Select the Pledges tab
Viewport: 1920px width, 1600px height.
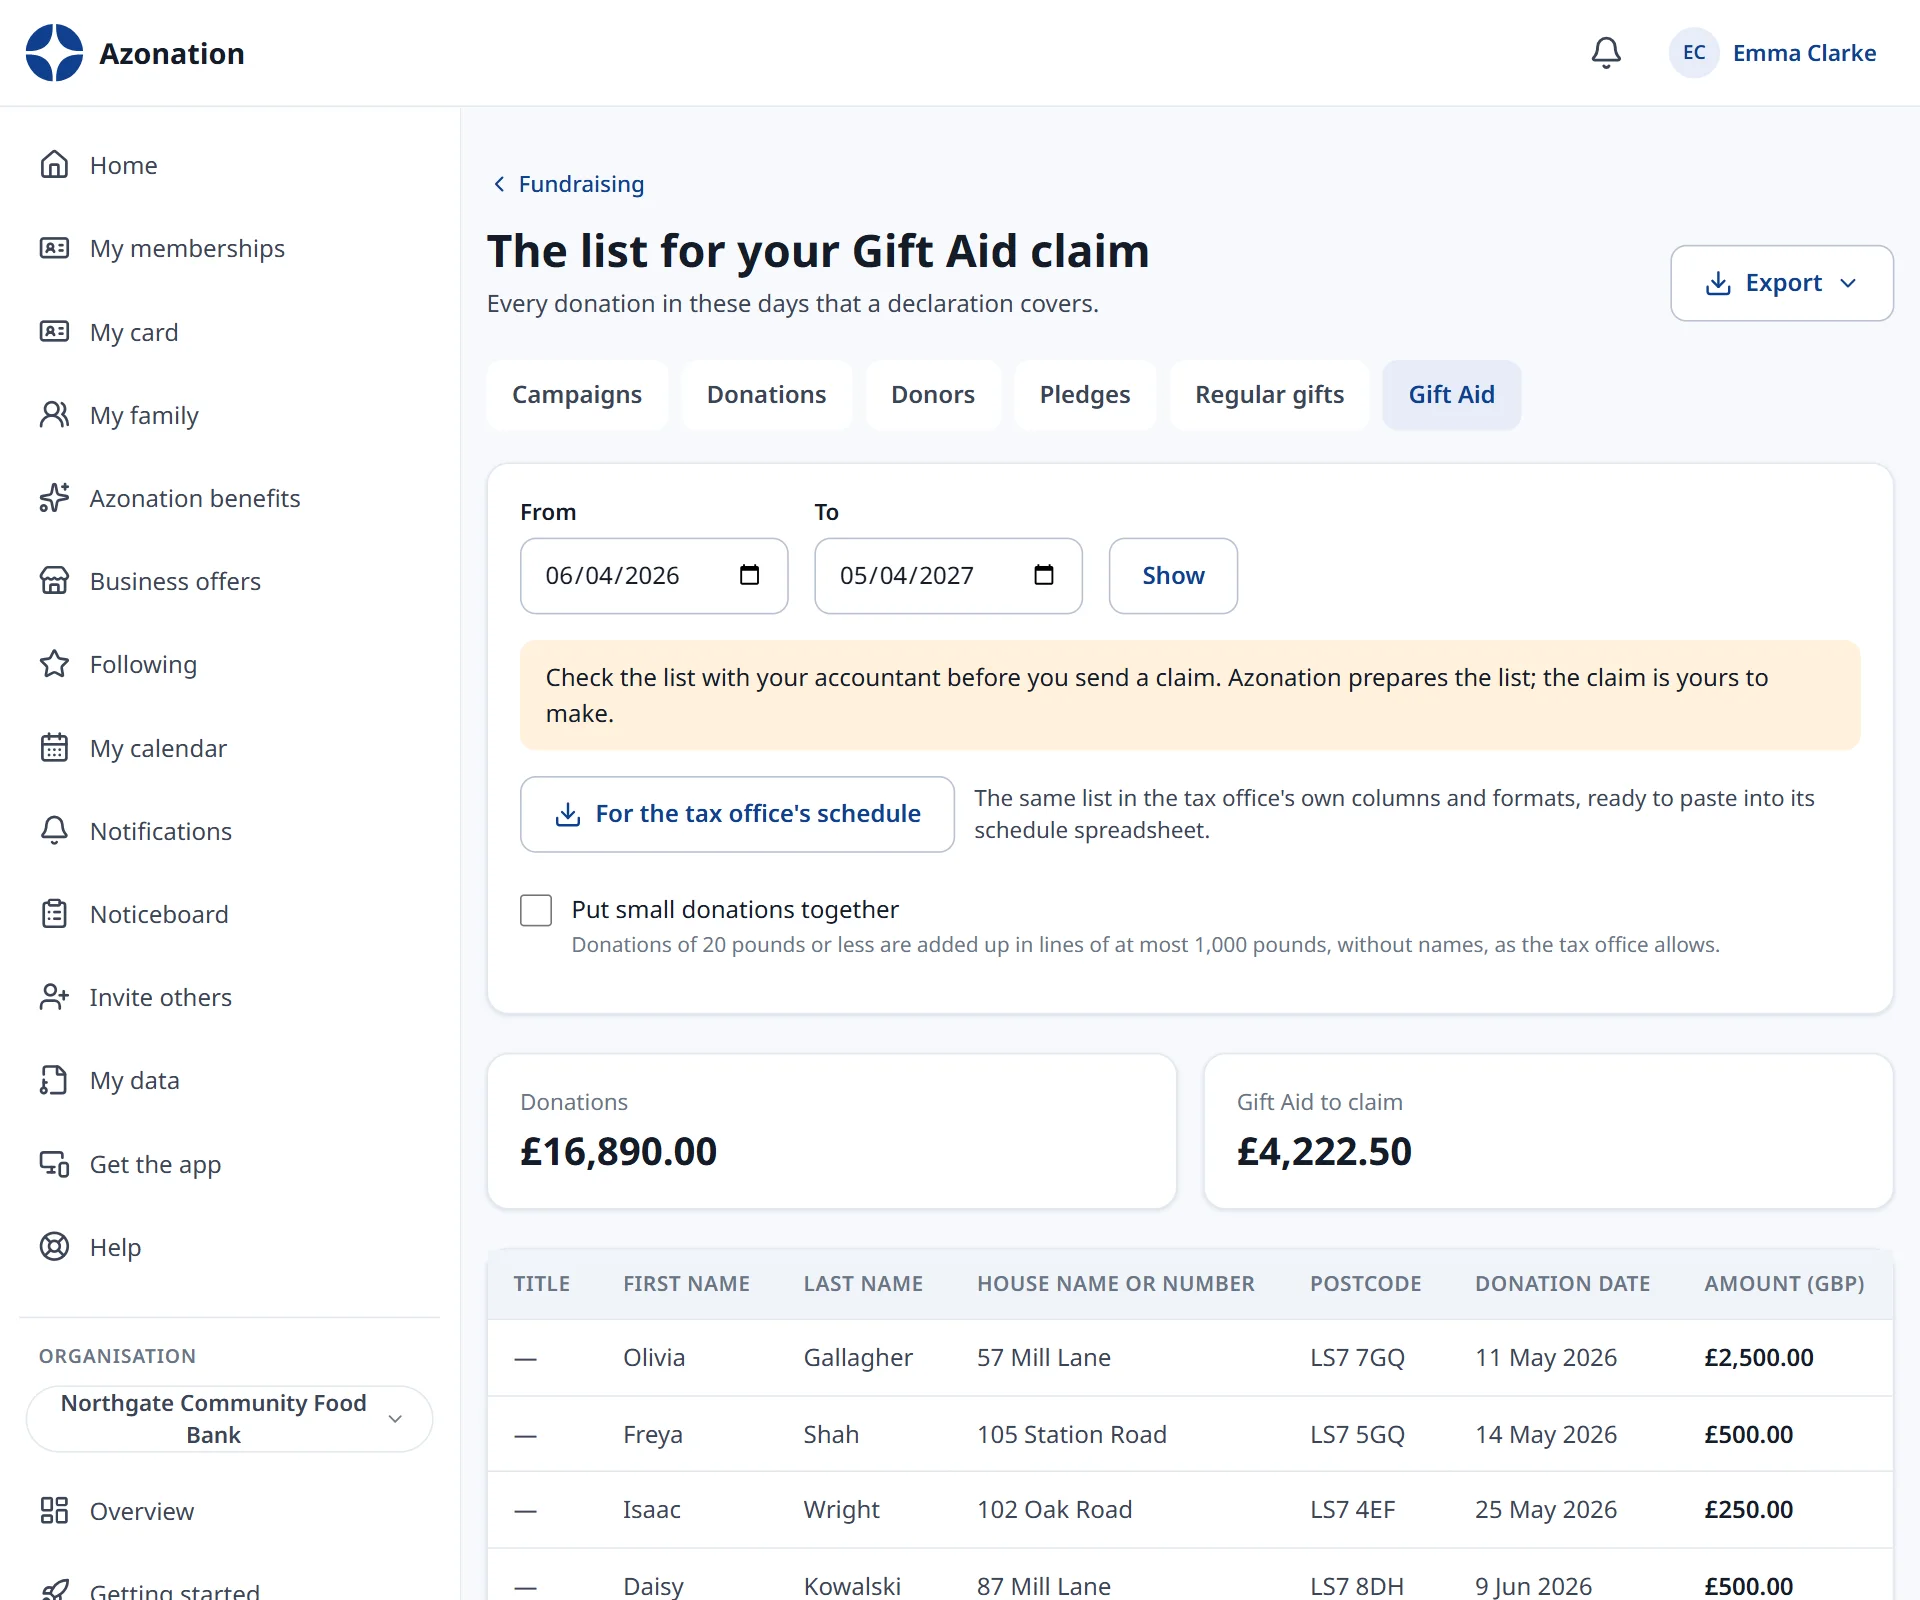1085,395
